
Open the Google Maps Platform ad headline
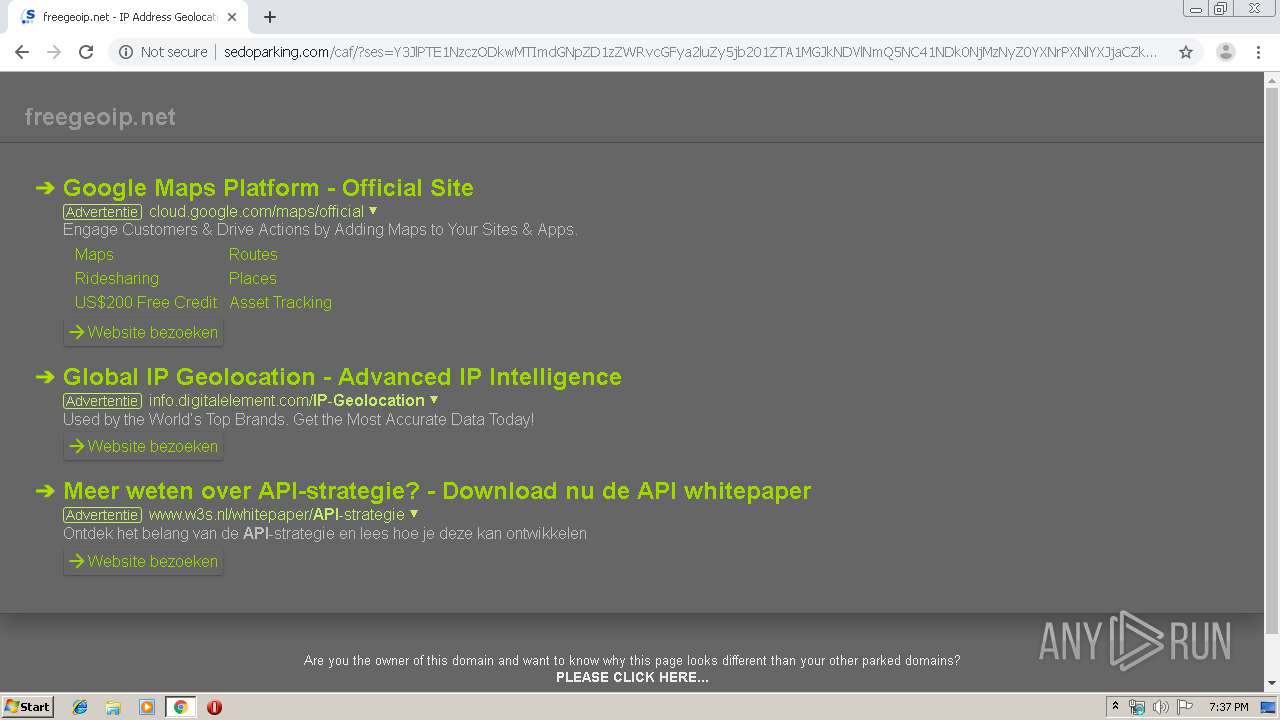coord(268,188)
